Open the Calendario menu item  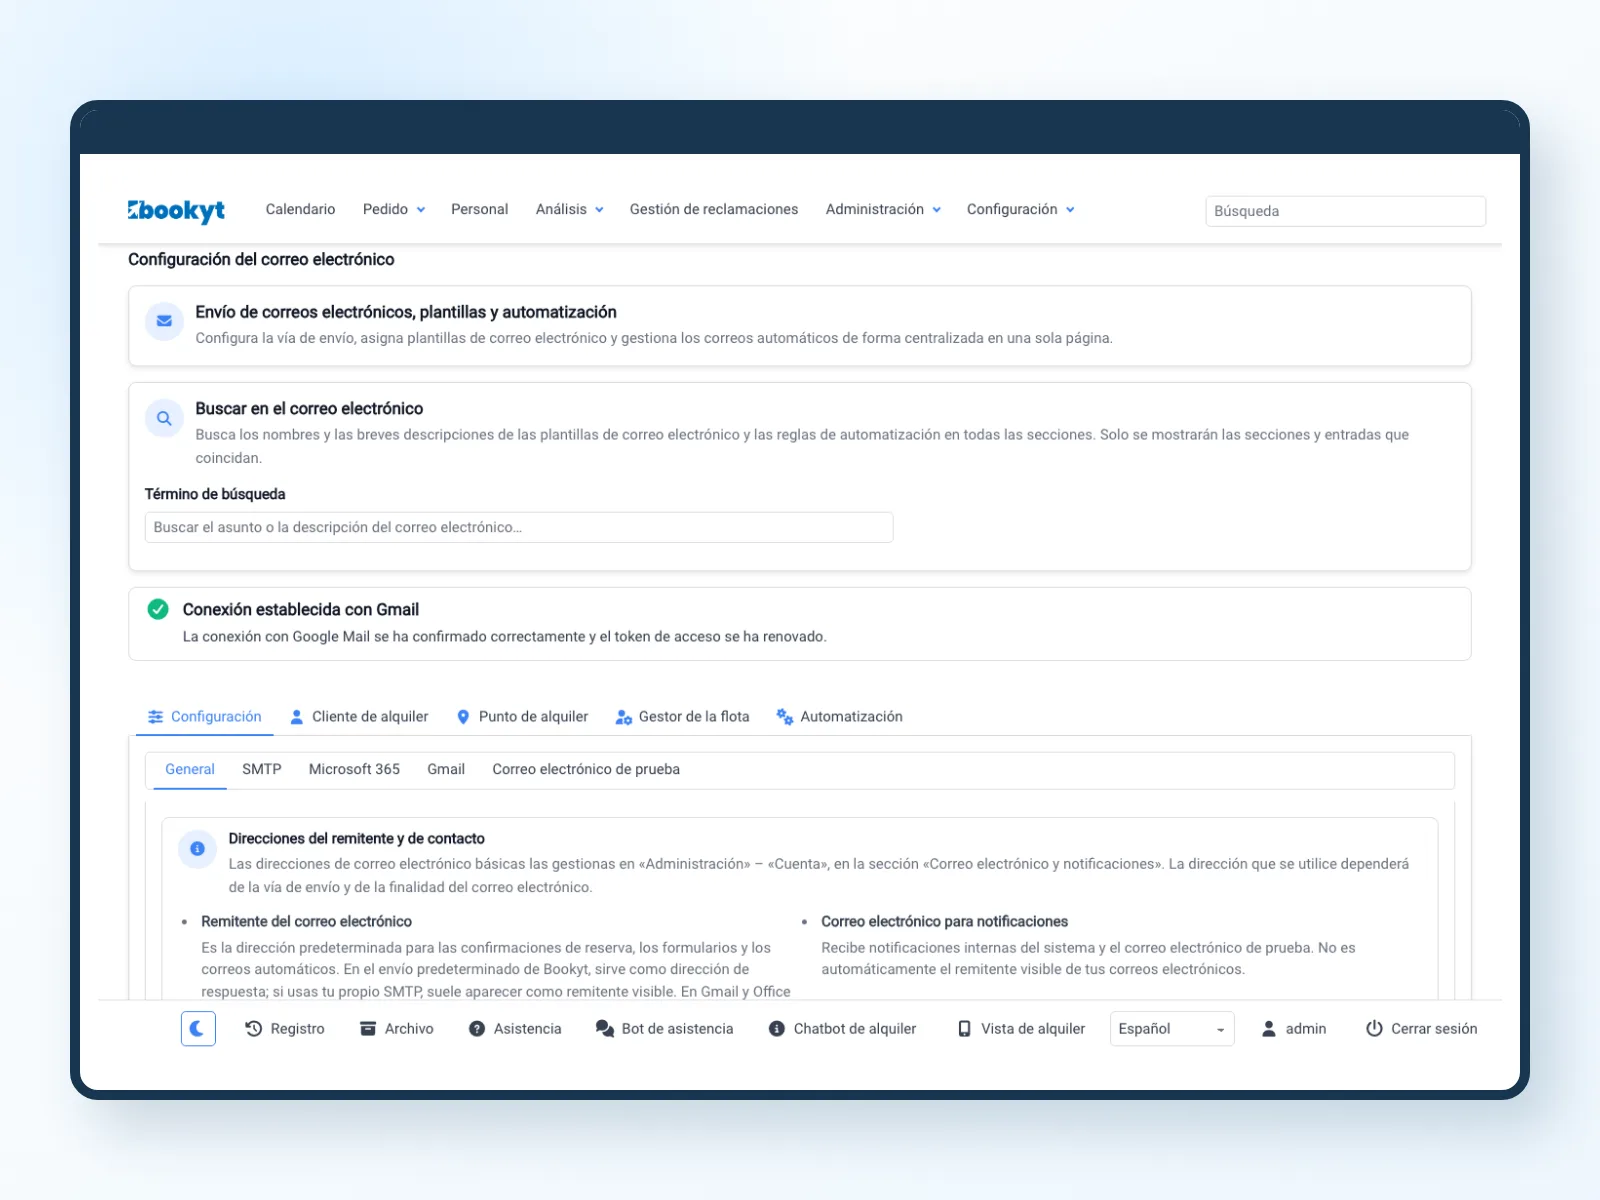[300, 209]
